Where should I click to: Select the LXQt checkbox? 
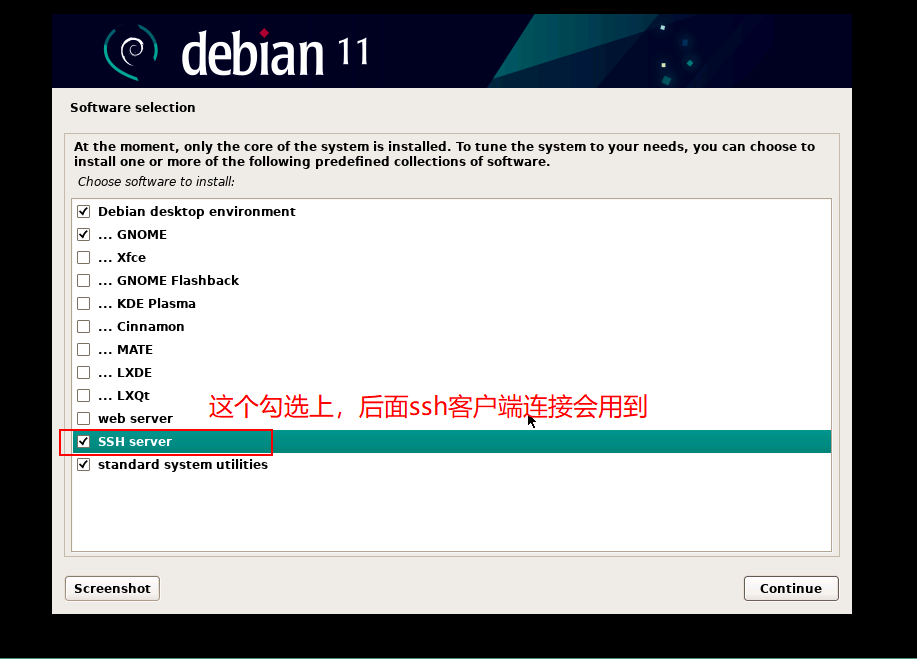click(84, 395)
